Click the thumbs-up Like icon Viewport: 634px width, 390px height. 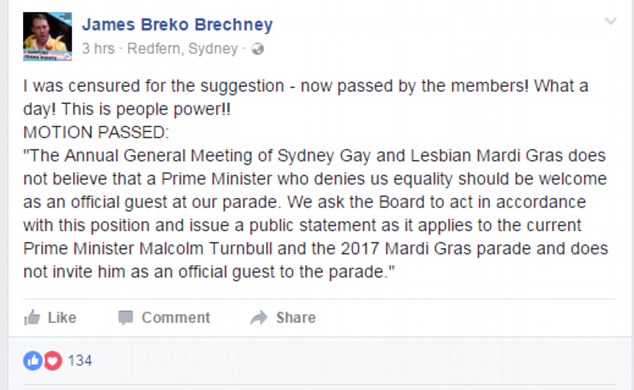(x=32, y=317)
